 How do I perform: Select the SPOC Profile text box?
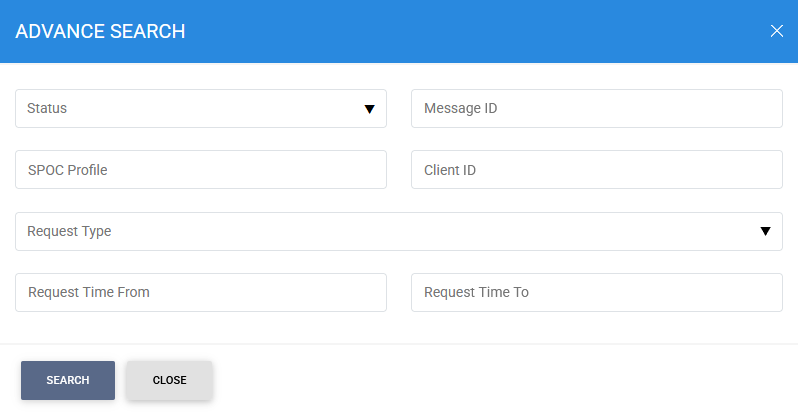click(x=201, y=170)
